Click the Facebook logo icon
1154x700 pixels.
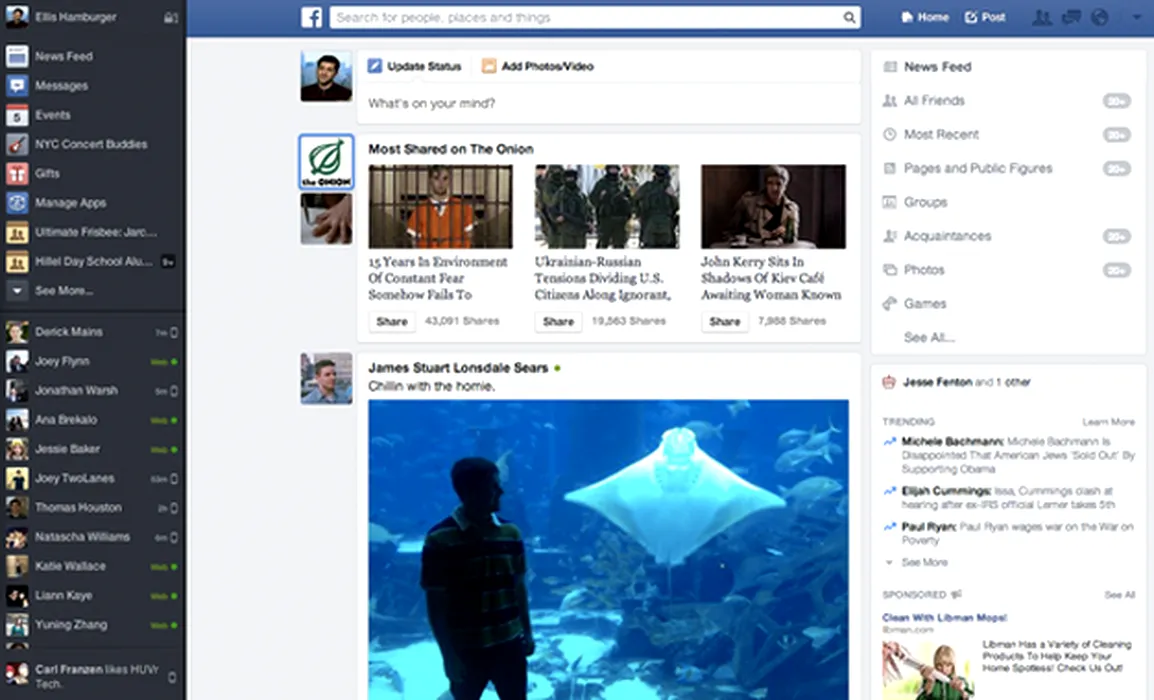[312, 17]
